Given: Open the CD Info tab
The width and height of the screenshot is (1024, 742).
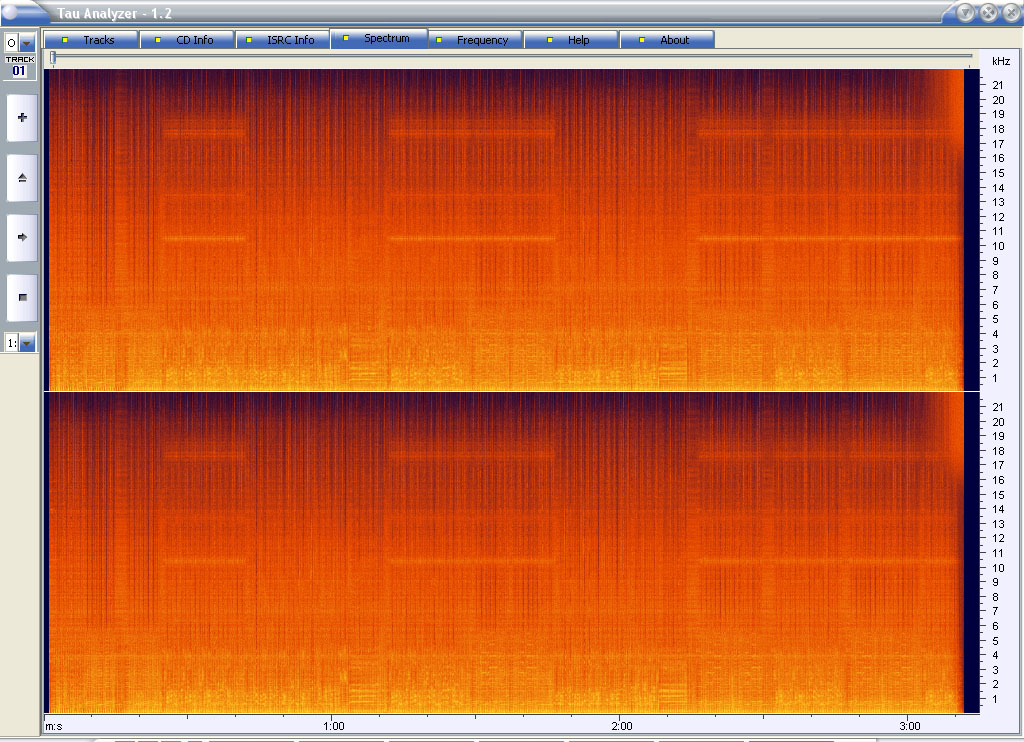Looking at the screenshot, I should click(187, 40).
